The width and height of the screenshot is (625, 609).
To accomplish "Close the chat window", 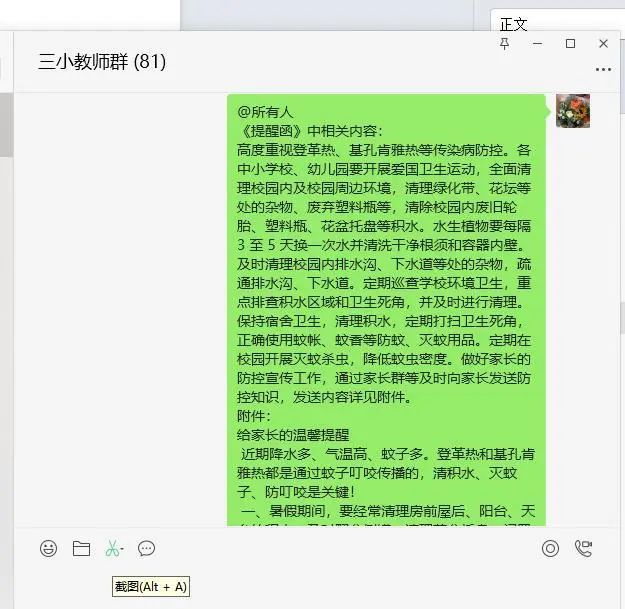I will [x=603, y=43].
